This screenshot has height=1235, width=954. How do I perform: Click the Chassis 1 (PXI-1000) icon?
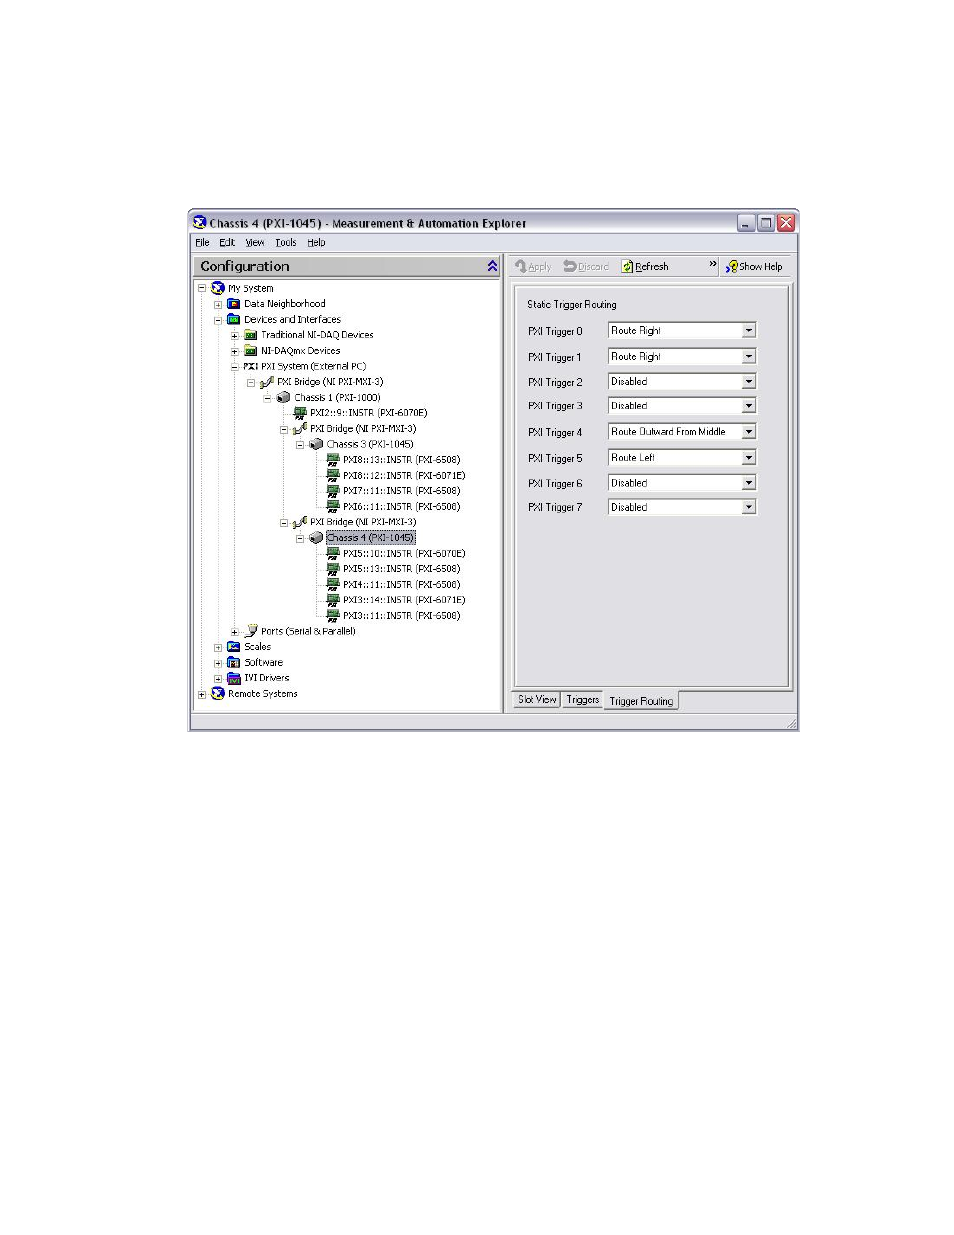tap(283, 397)
